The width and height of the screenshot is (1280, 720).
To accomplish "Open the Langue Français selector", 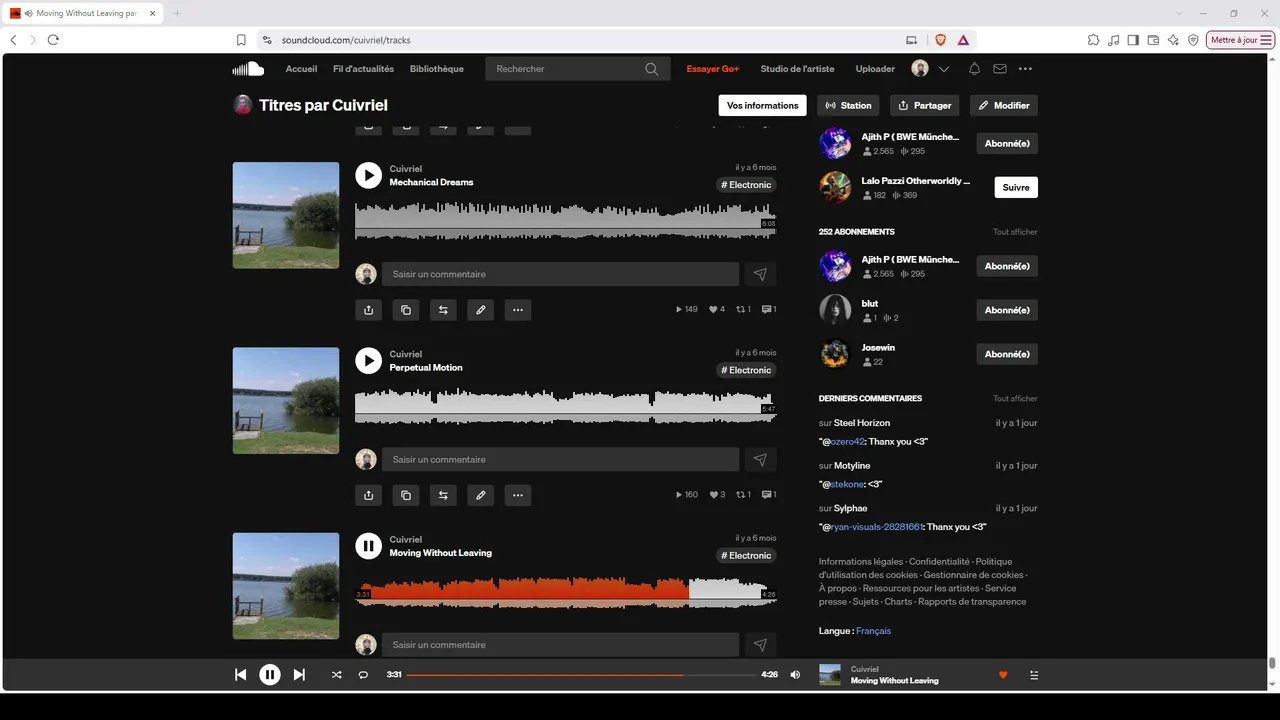I will coord(873,631).
